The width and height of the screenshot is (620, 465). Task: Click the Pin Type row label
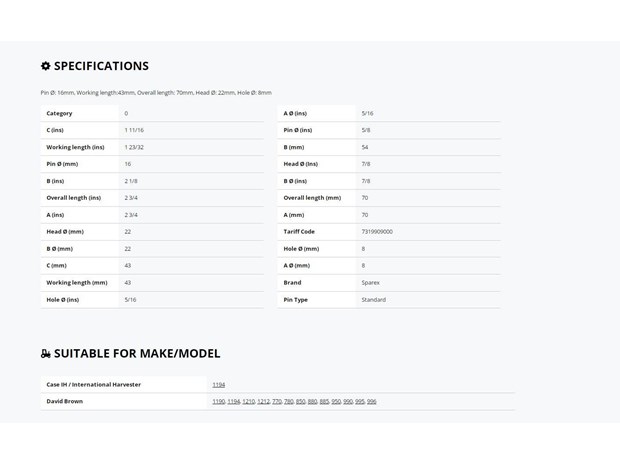(x=295, y=300)
